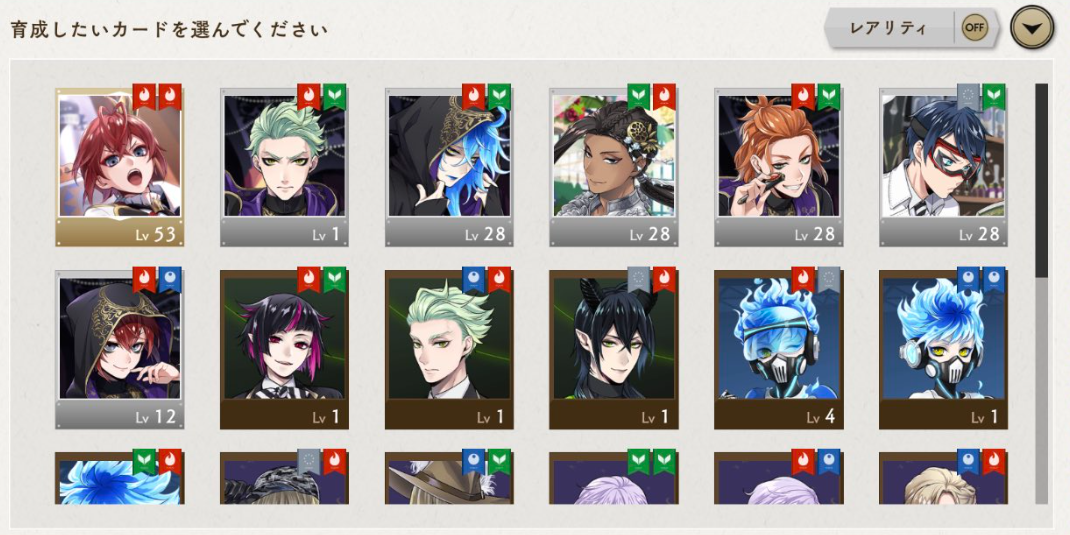Select the red-haired Lv 53 gold-framed card

[x=119, y=167]
